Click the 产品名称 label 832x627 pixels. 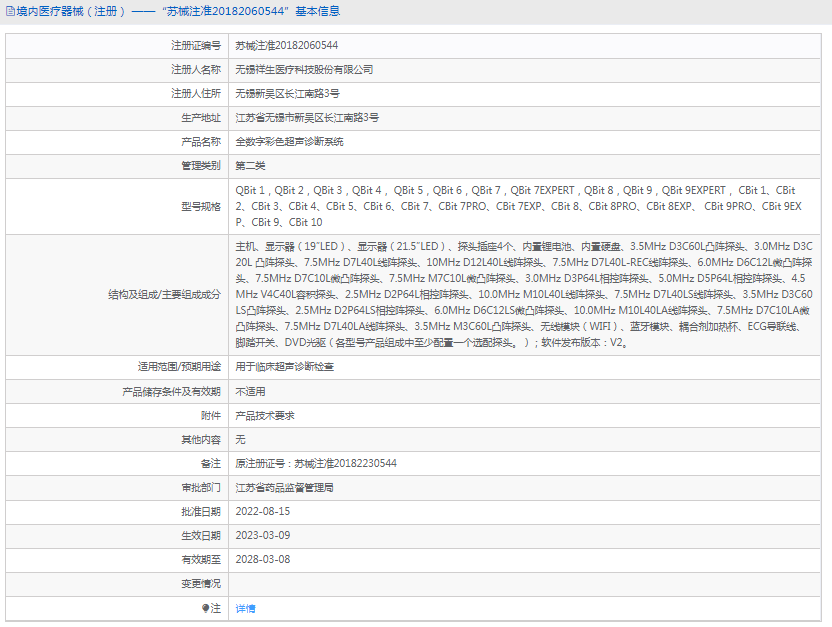[x=201, y=142]
